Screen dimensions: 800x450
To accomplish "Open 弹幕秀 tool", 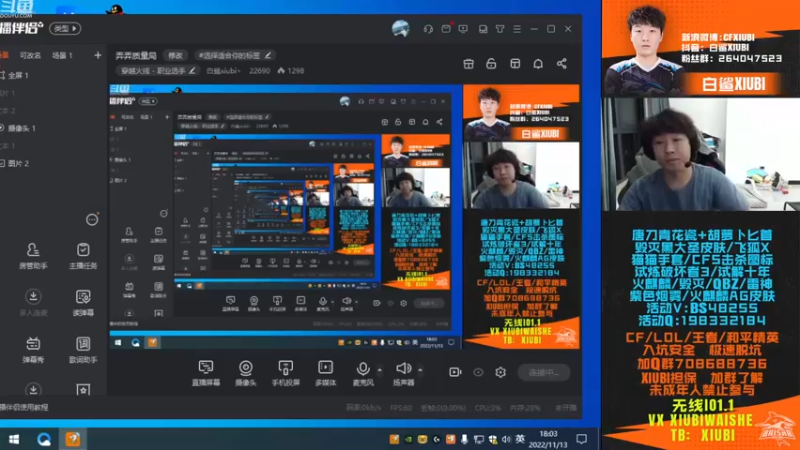I will point(33,350).
